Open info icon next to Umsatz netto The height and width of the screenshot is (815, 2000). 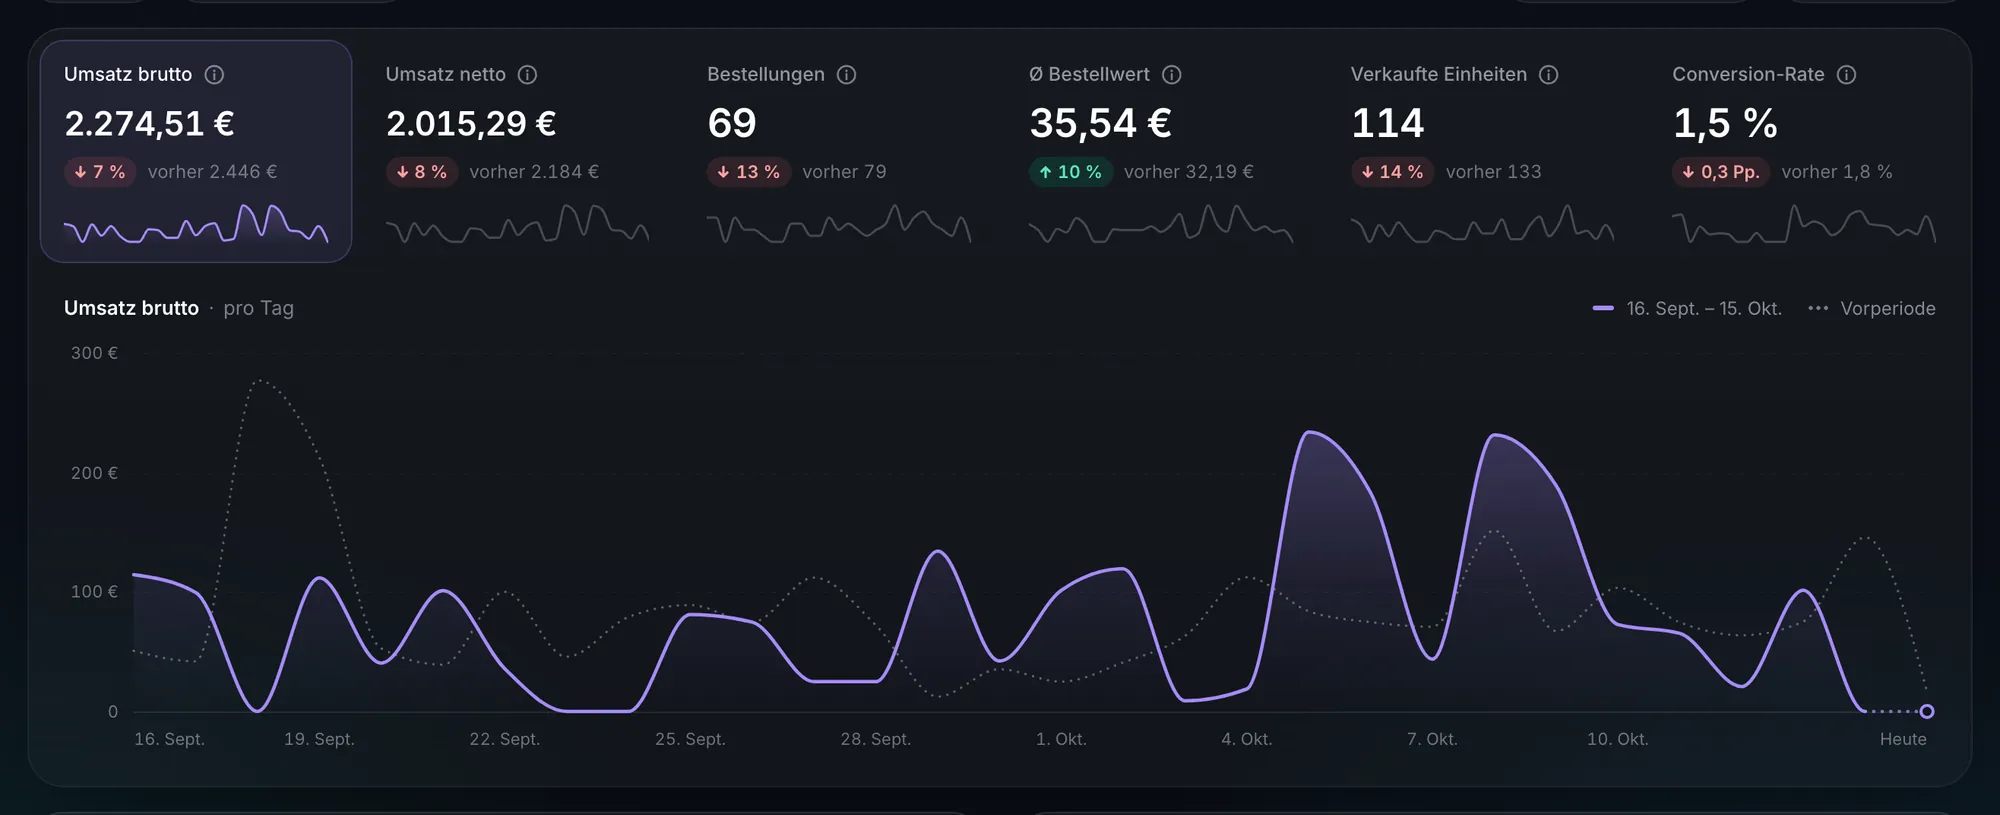[x=528, y=75]
